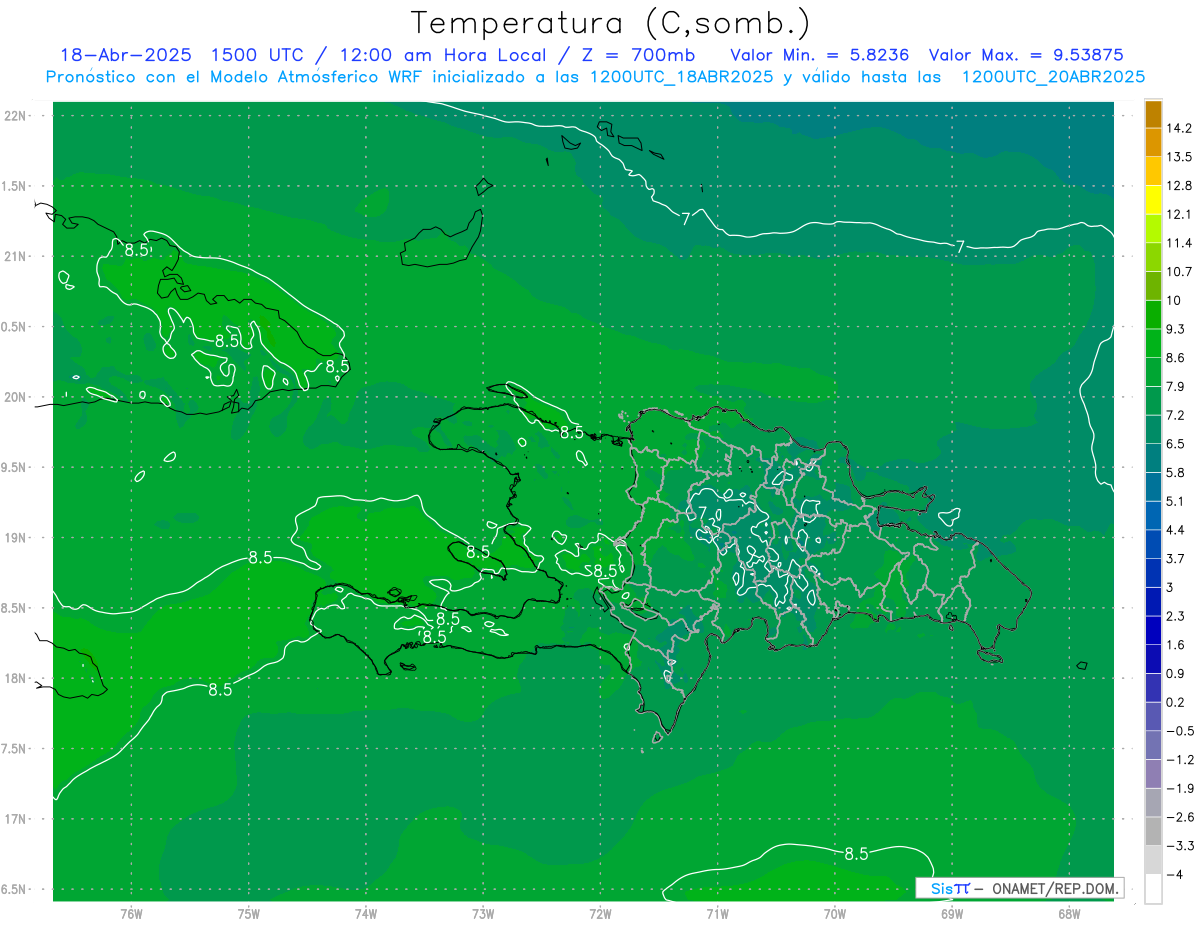The width and height of the screenshot is (1200, 927).
Task: Click the "2.3" color scale label
Action: (1176, 616)
